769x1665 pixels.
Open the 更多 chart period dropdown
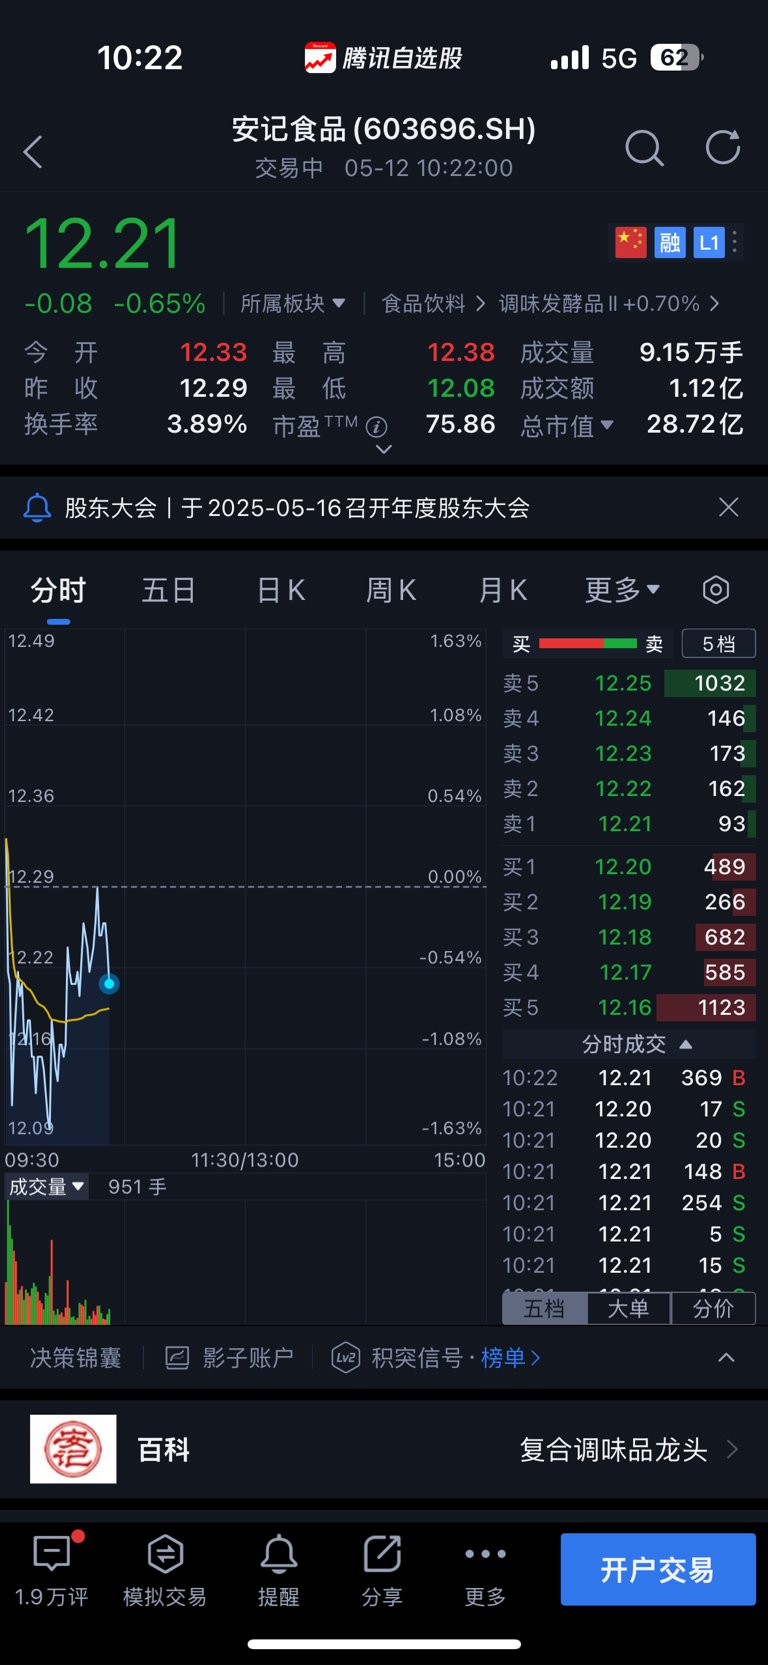pos(622,590)
